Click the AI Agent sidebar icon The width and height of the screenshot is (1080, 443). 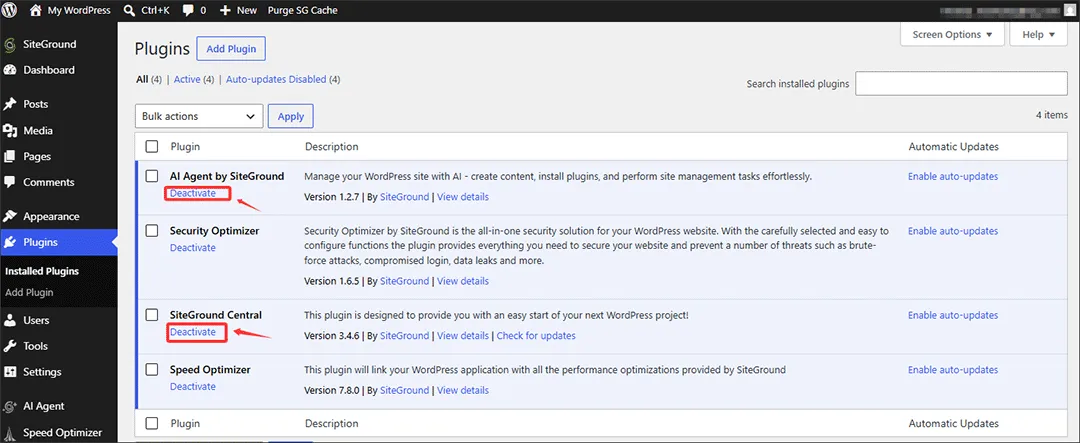tap(10, 406)
